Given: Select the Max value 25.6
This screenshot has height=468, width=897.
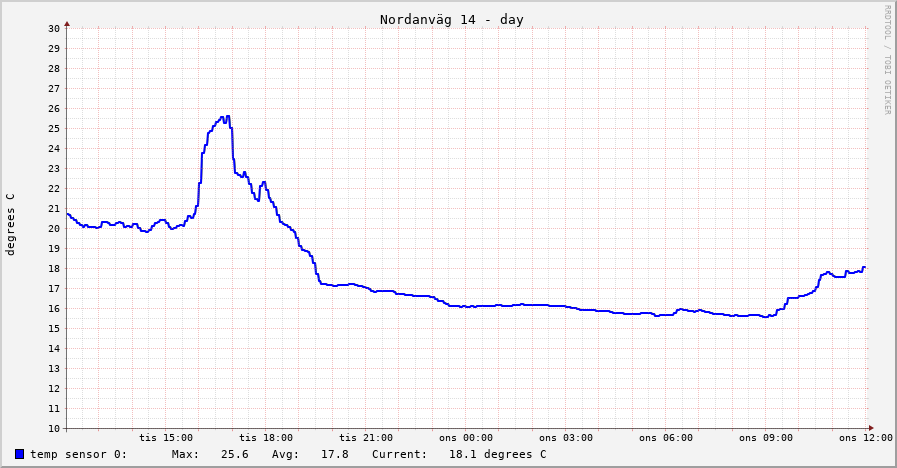Looking at the screenshot, I should [235, 454].
